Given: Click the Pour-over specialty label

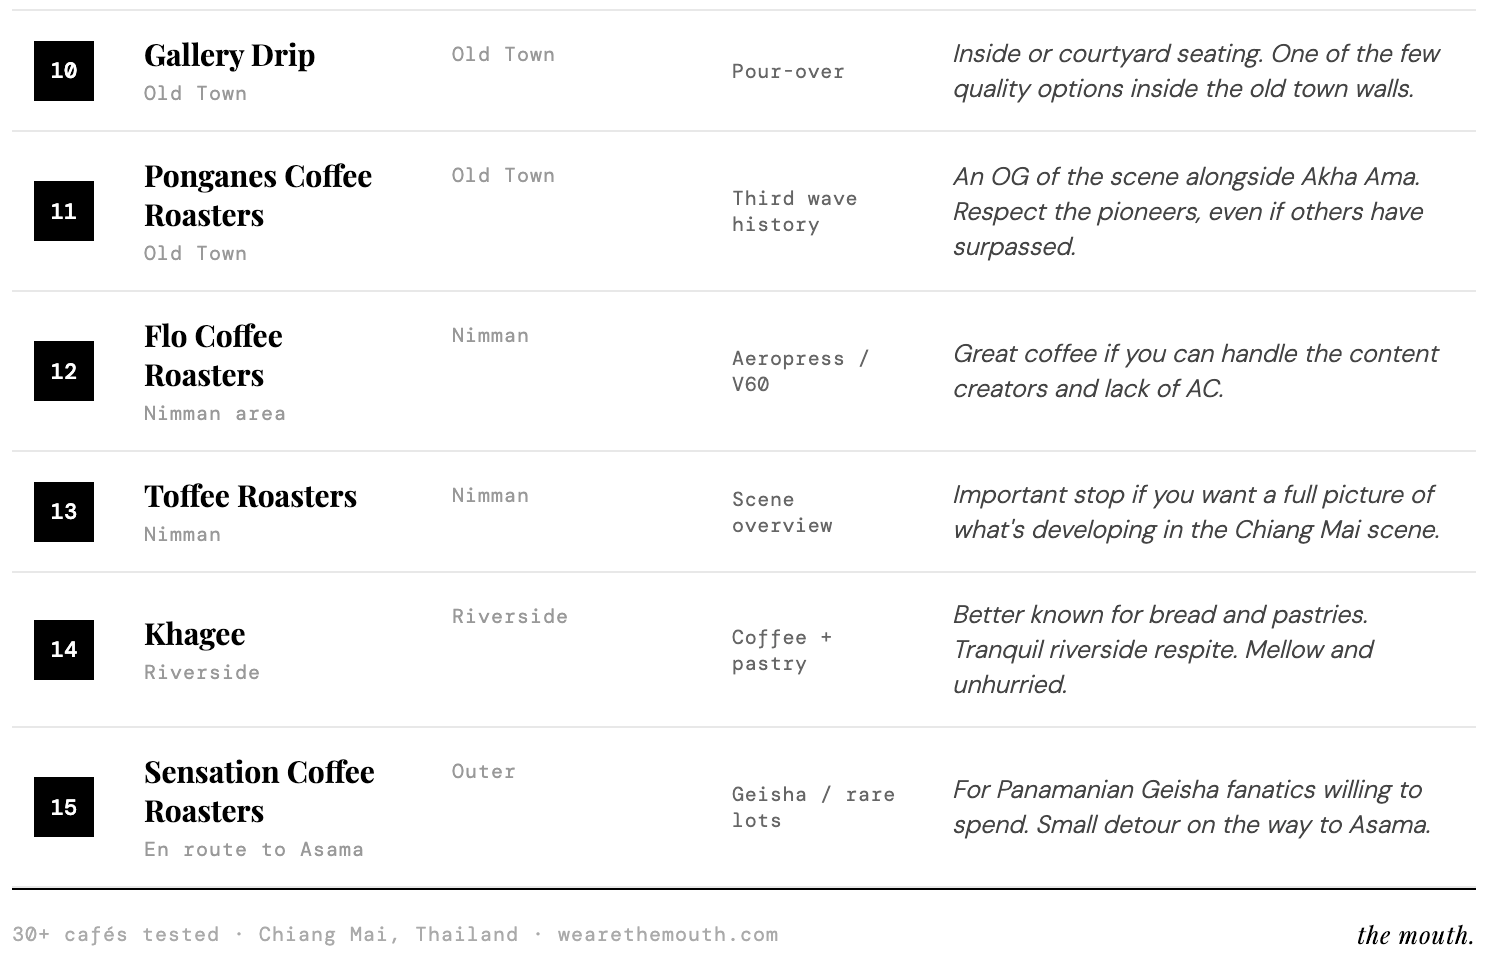Looking at the screenshot, I should (x=788, y=71).
